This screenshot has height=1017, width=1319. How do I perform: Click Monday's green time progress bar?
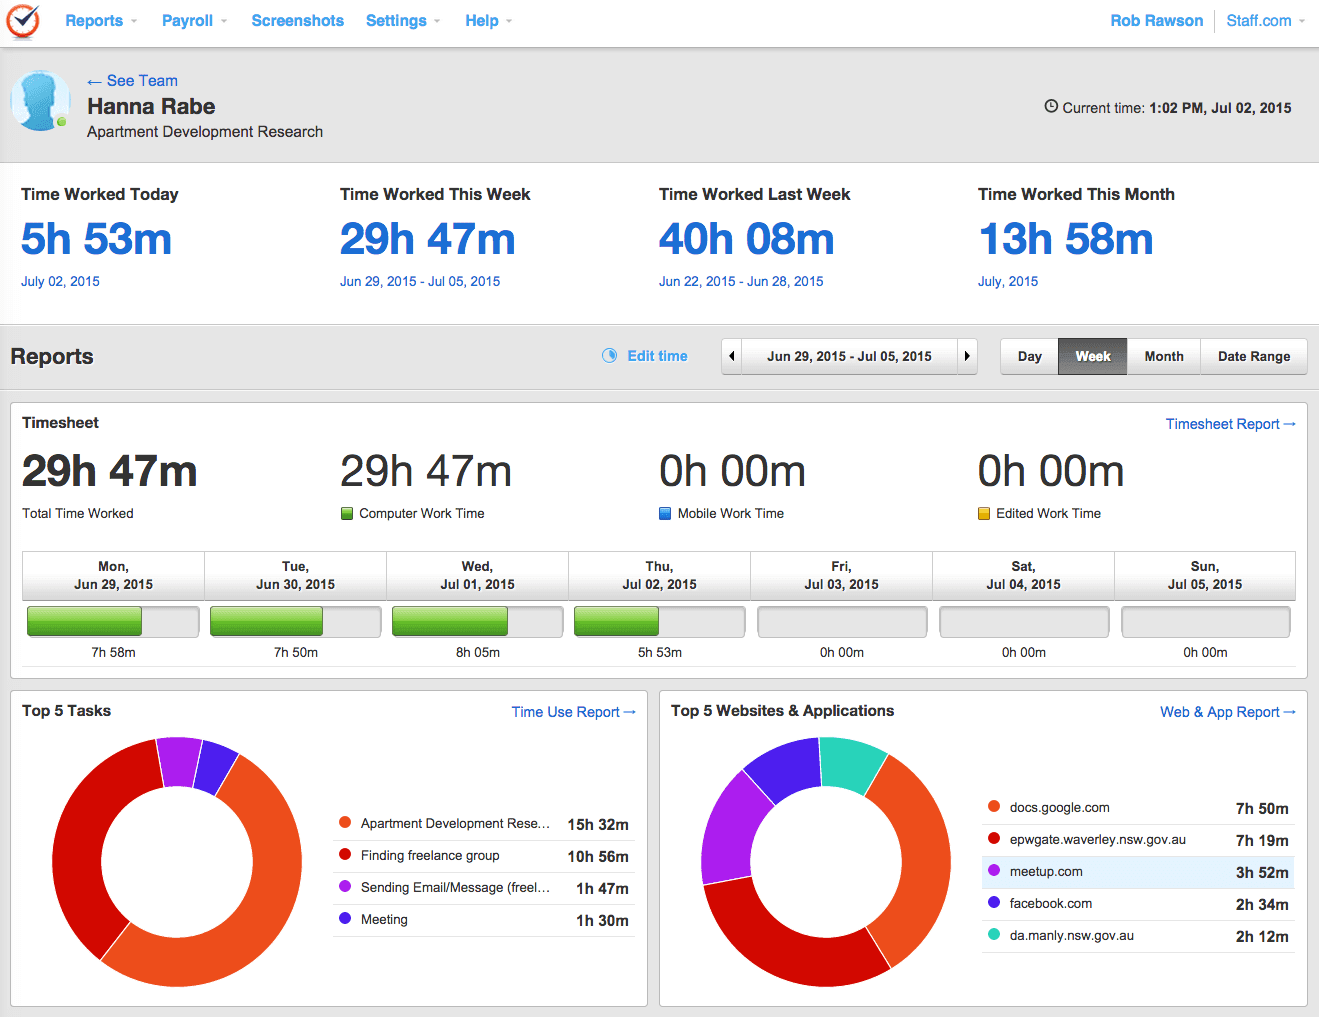click(x=85, y=621)
